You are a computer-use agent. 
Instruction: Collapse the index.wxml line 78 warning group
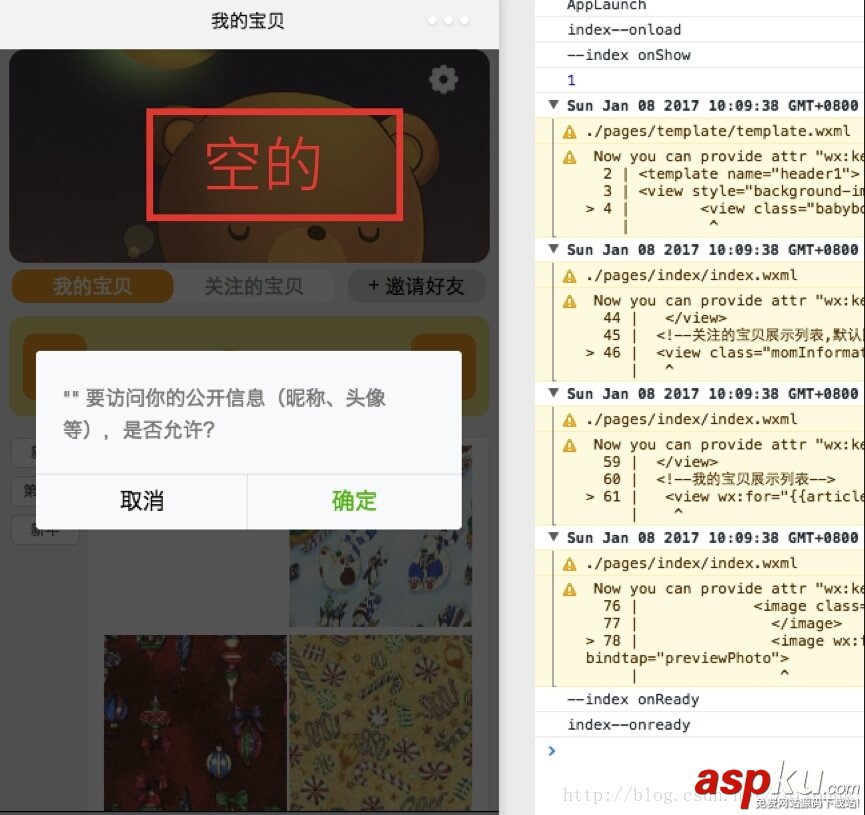[x=553, y=536]
